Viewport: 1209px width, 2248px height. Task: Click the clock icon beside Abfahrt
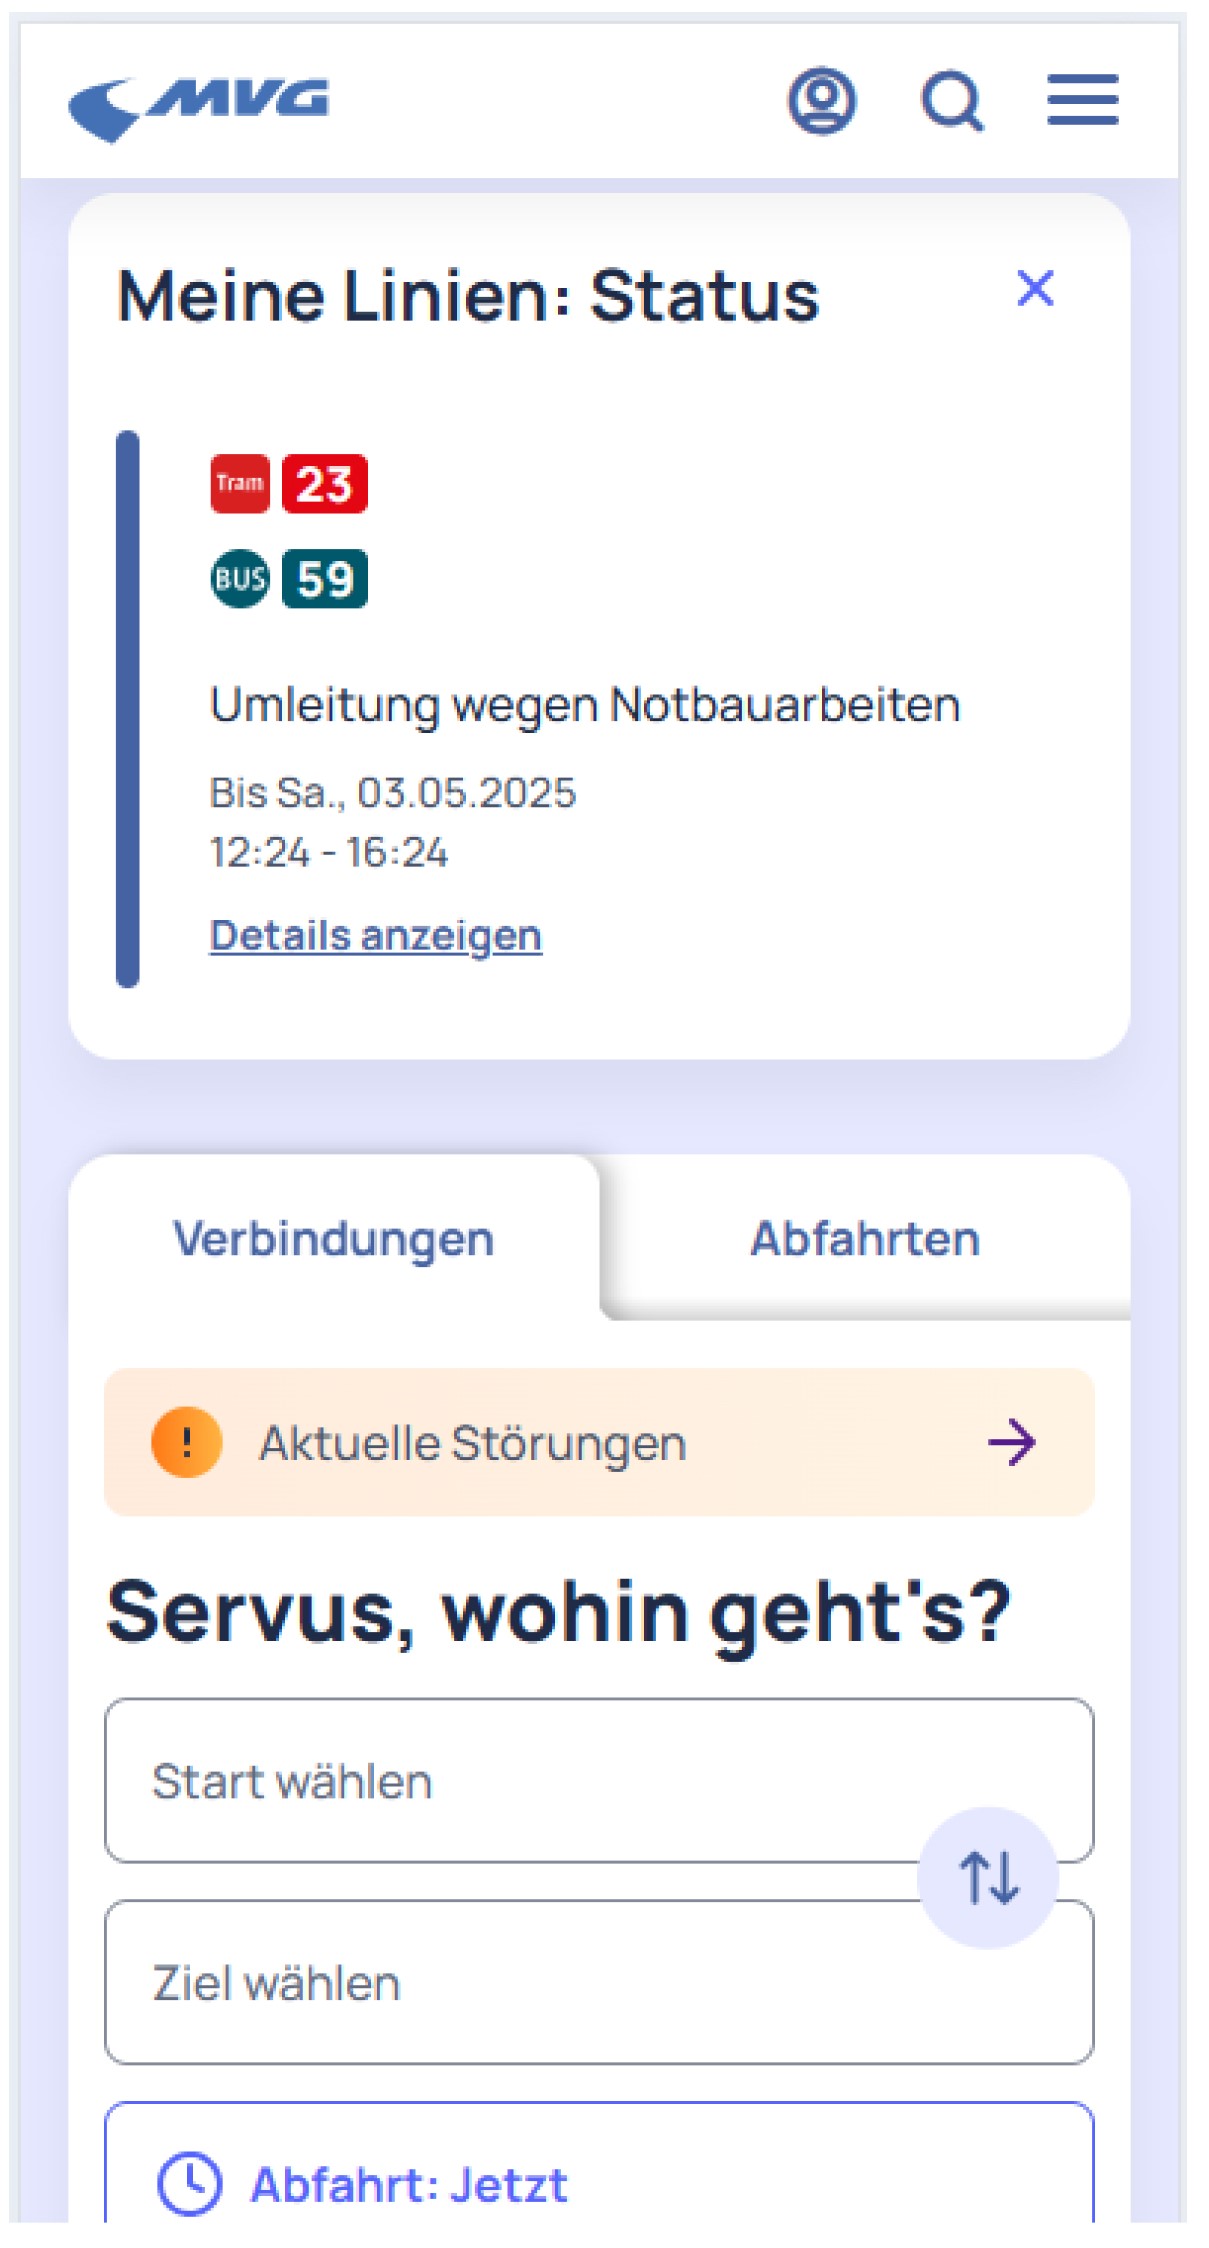point(189,2184)
